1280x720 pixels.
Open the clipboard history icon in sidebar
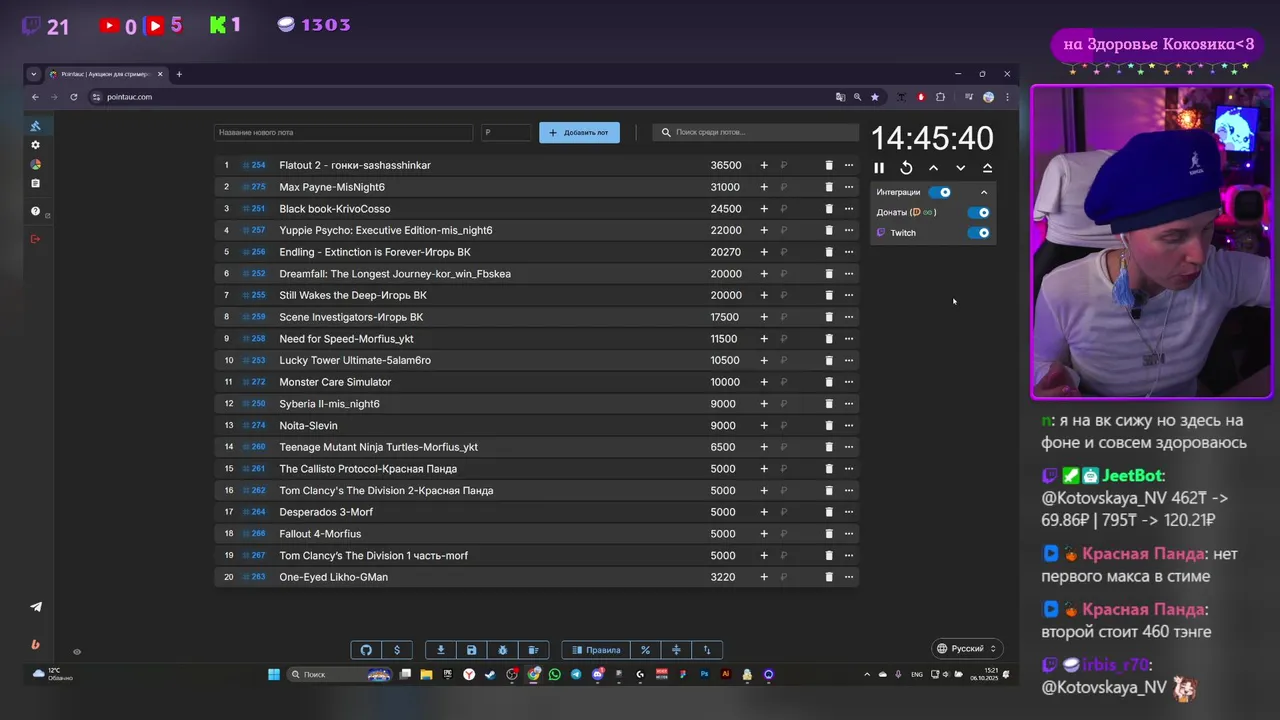[x=35, y=183]
